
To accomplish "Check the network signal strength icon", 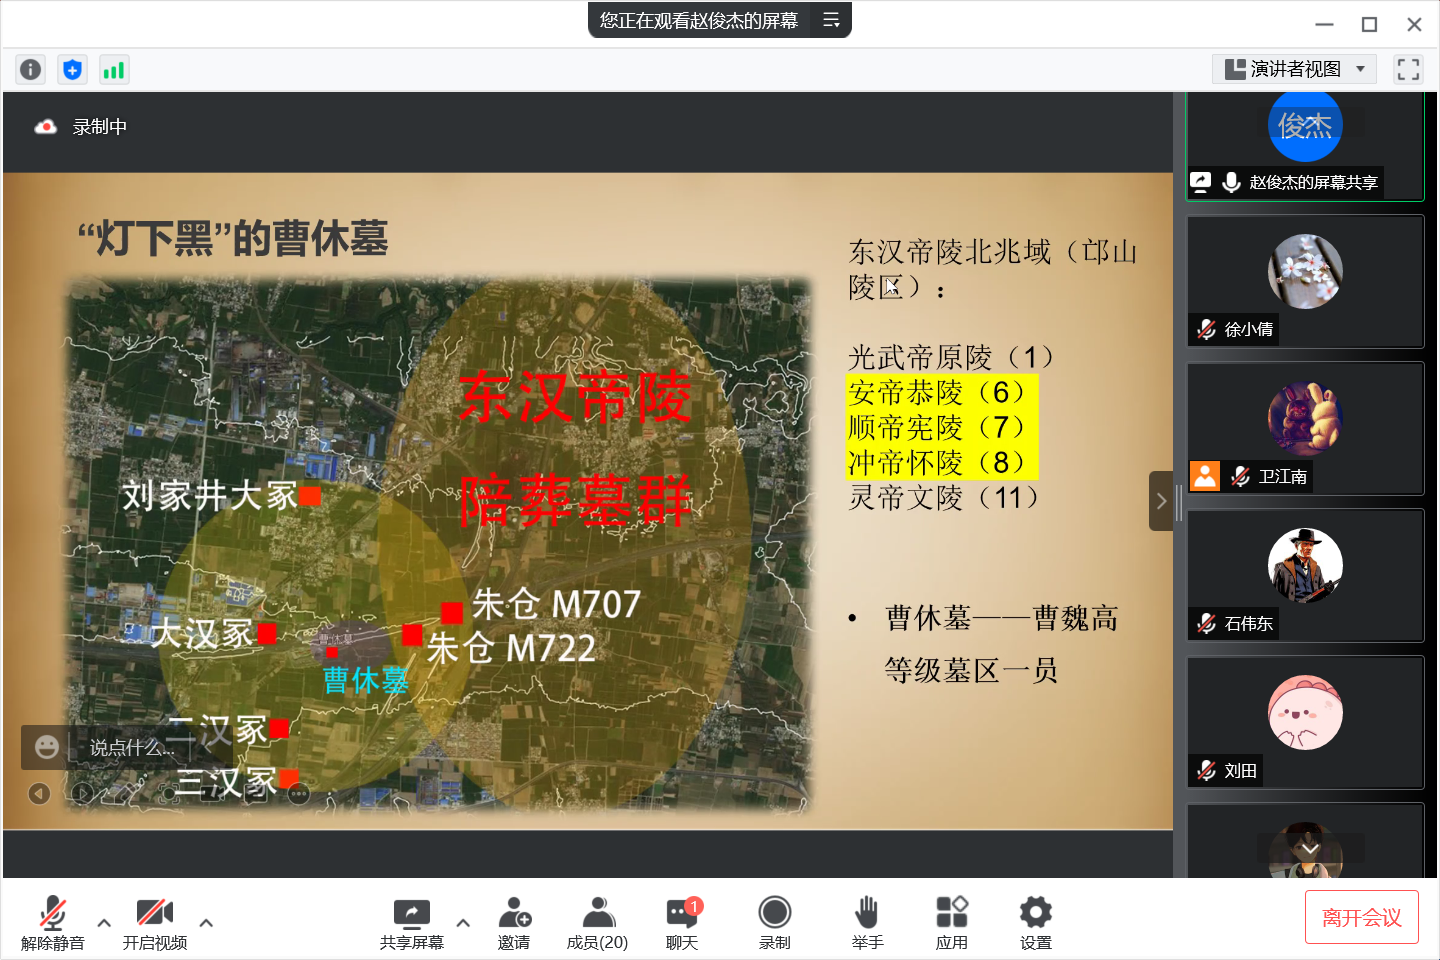I will 114,69.
